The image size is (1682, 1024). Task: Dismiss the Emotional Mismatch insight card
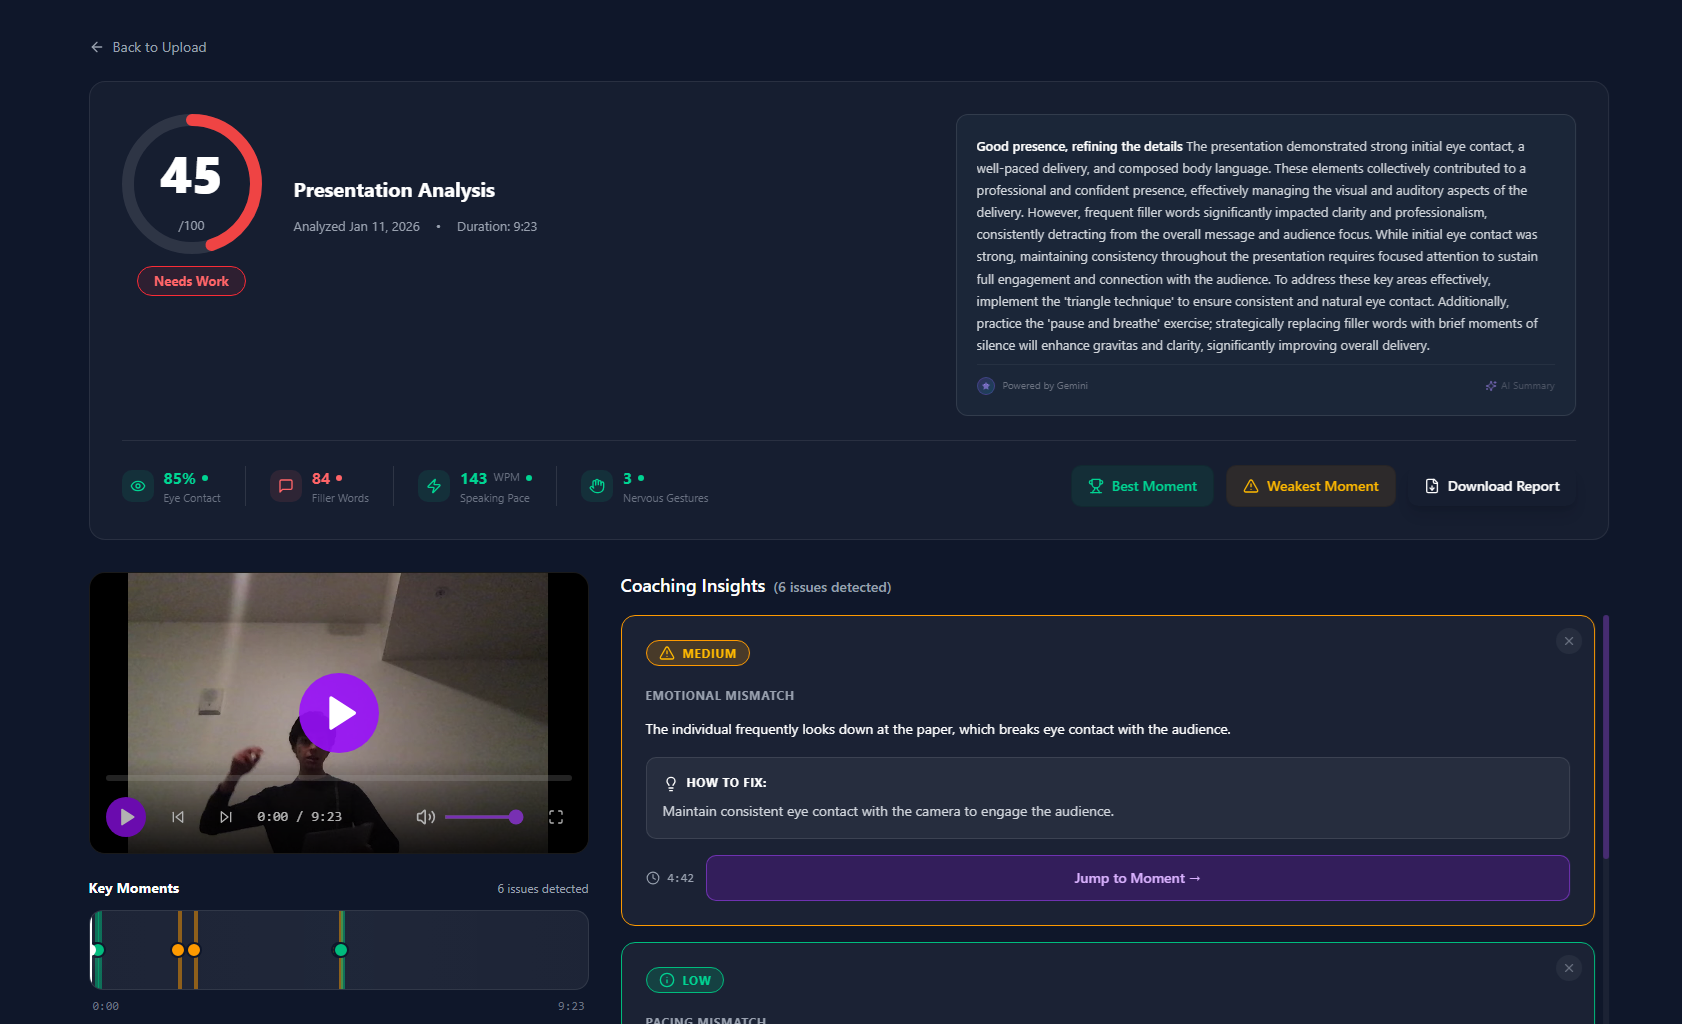1569,641
